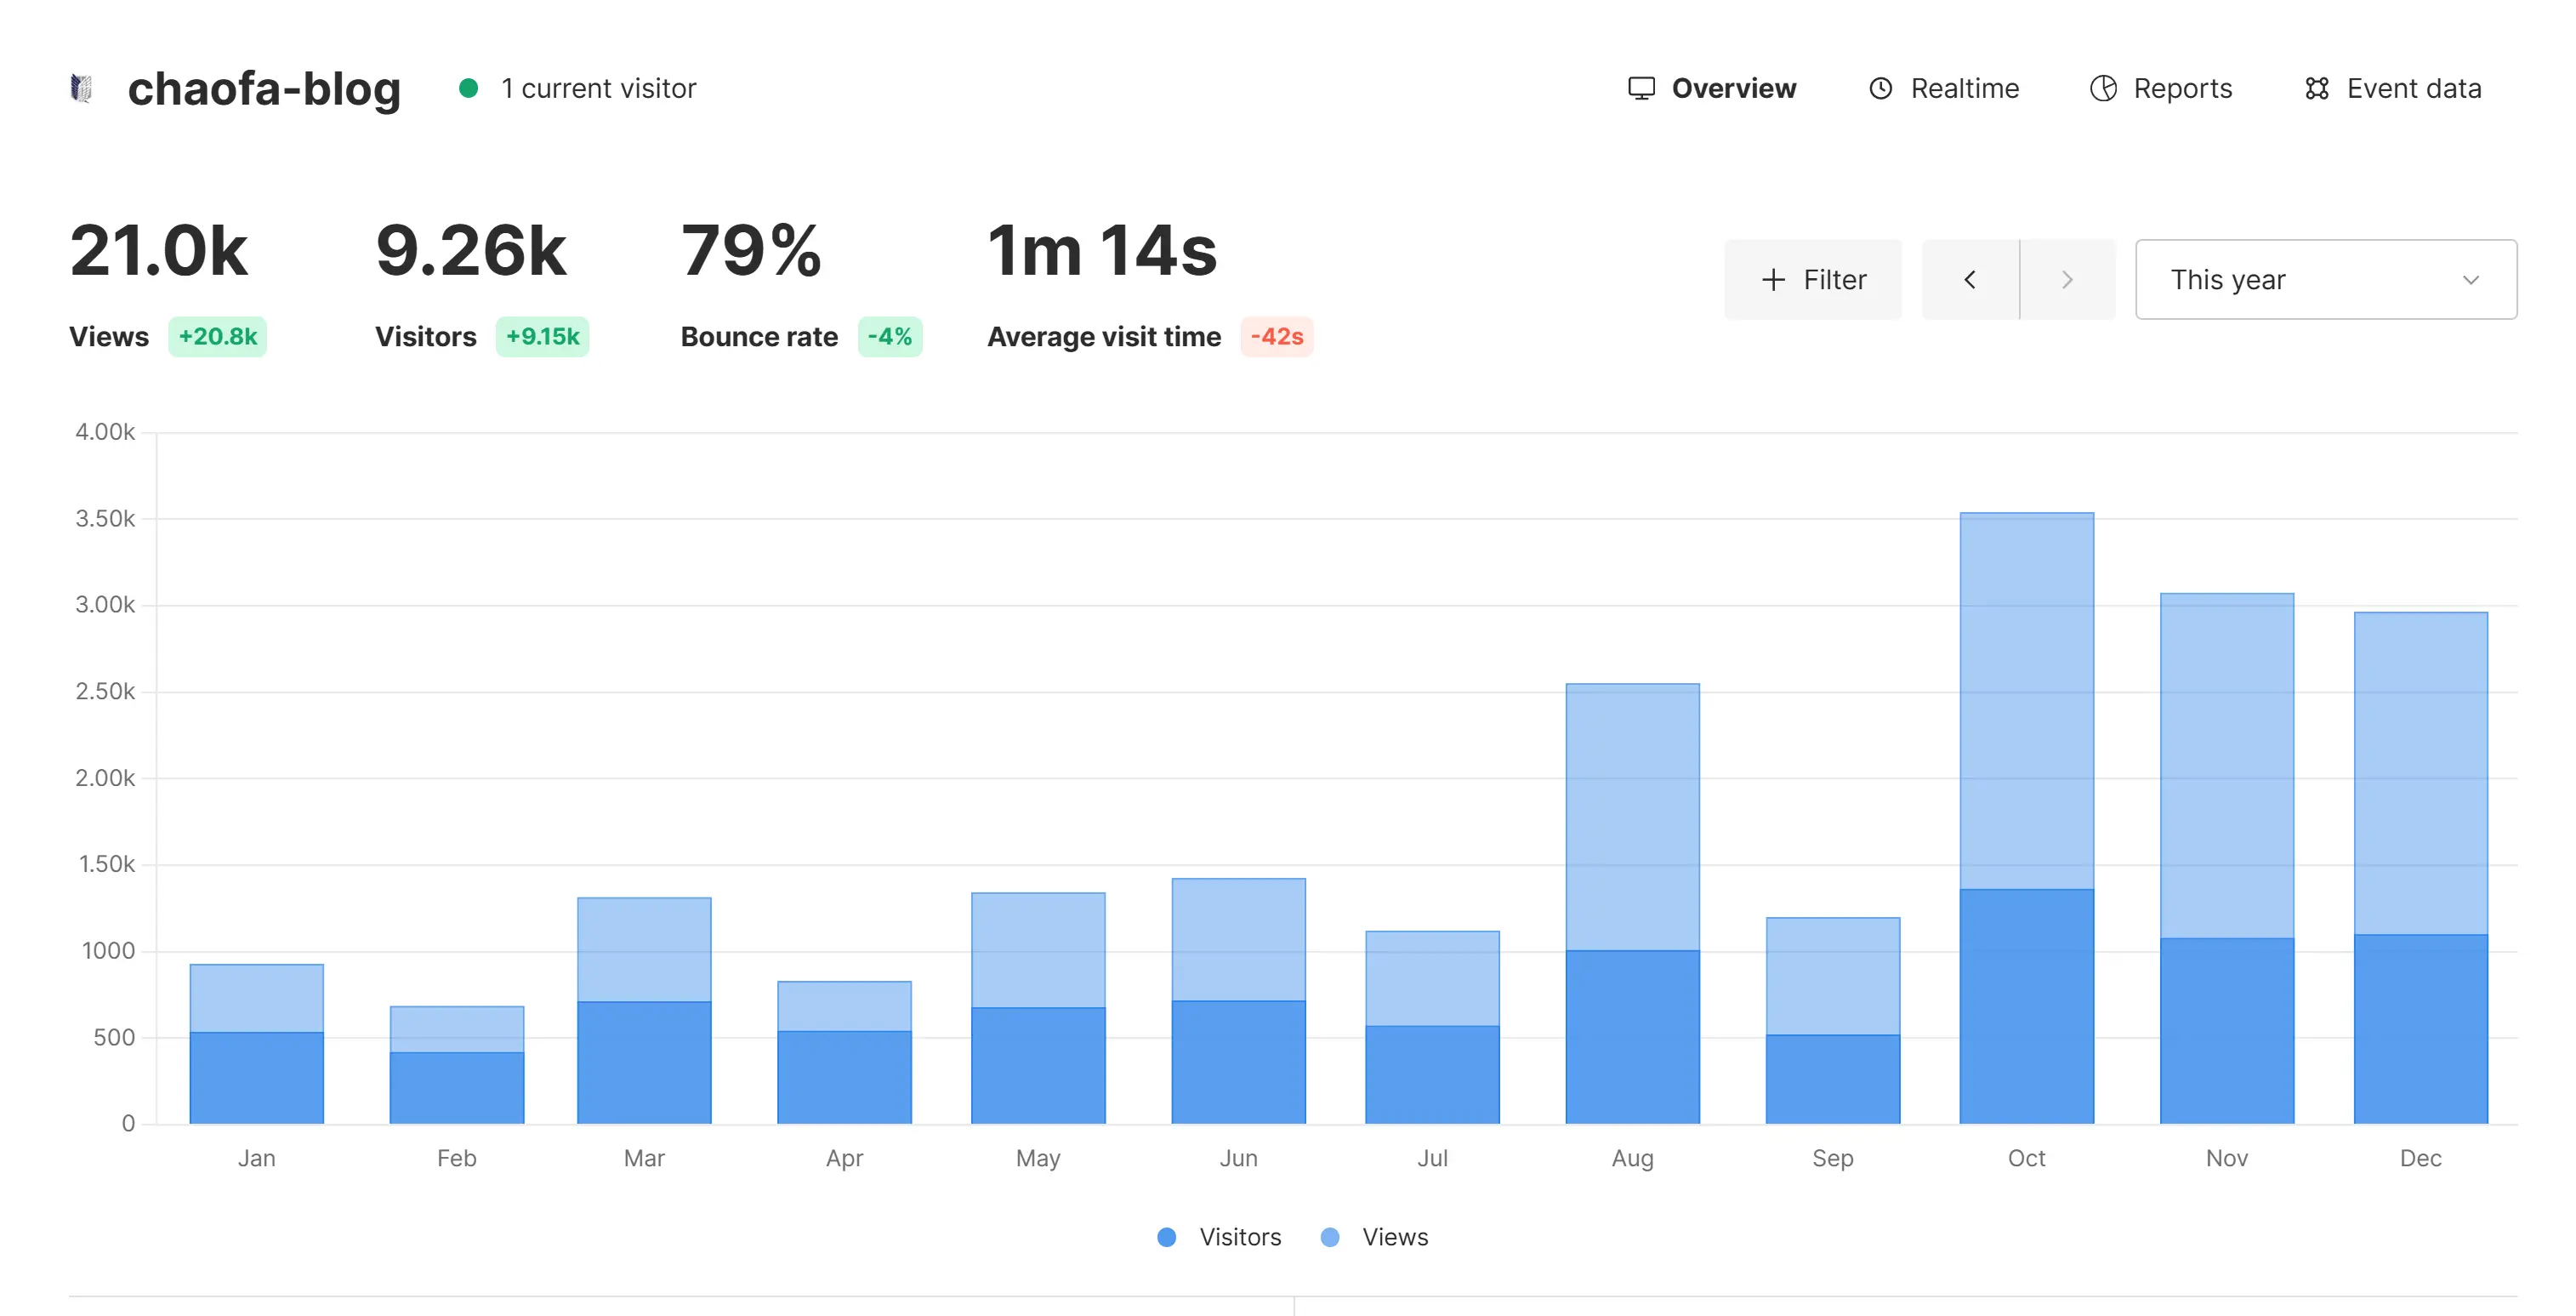This screenshot has width=2576, height=1316.
Task: Open the Reports tab
Action: (x=2182, y=88)
